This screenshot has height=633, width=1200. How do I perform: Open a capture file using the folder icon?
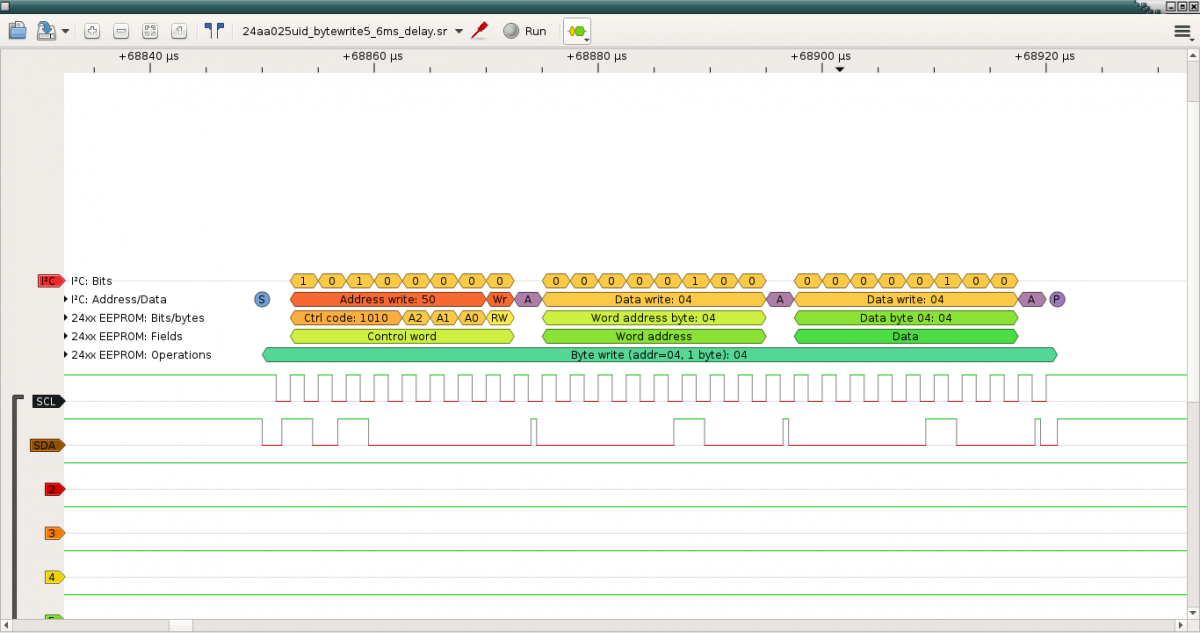pos(16,30)
